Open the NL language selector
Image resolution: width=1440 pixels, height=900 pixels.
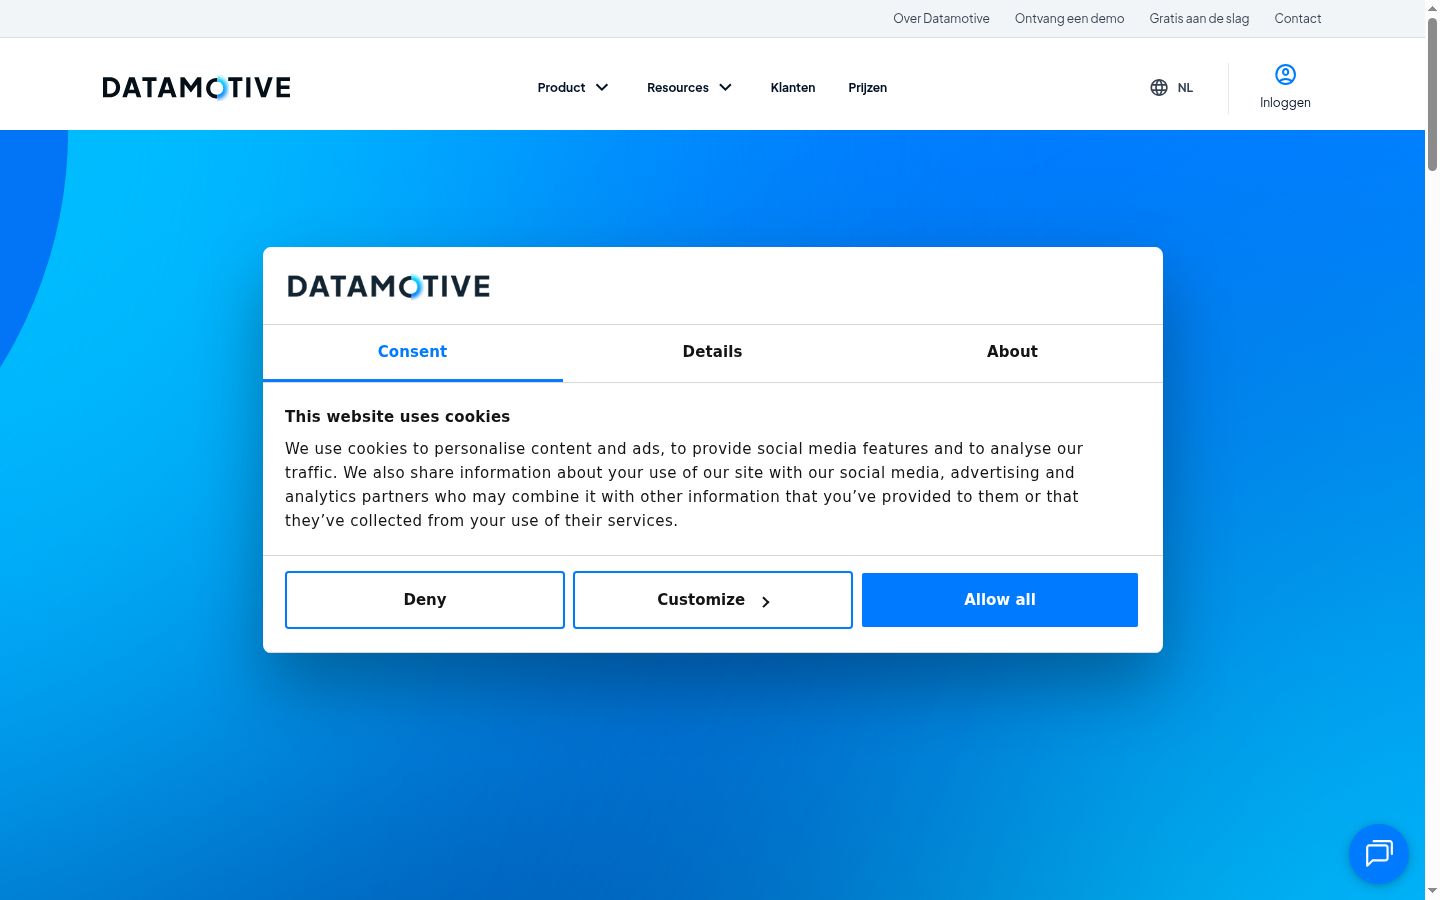pos(1172,88)
